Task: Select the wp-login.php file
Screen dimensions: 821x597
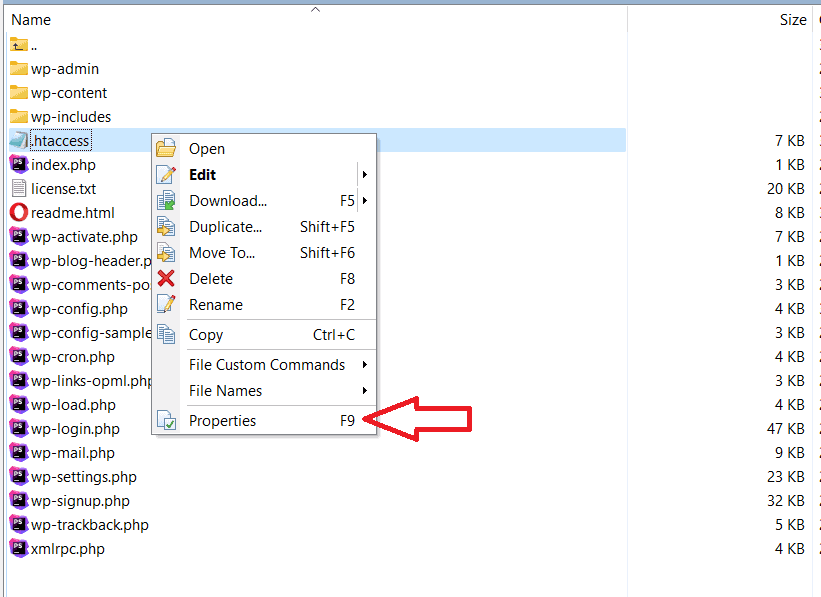Action: pyautogui.click(x=75, y=429)
